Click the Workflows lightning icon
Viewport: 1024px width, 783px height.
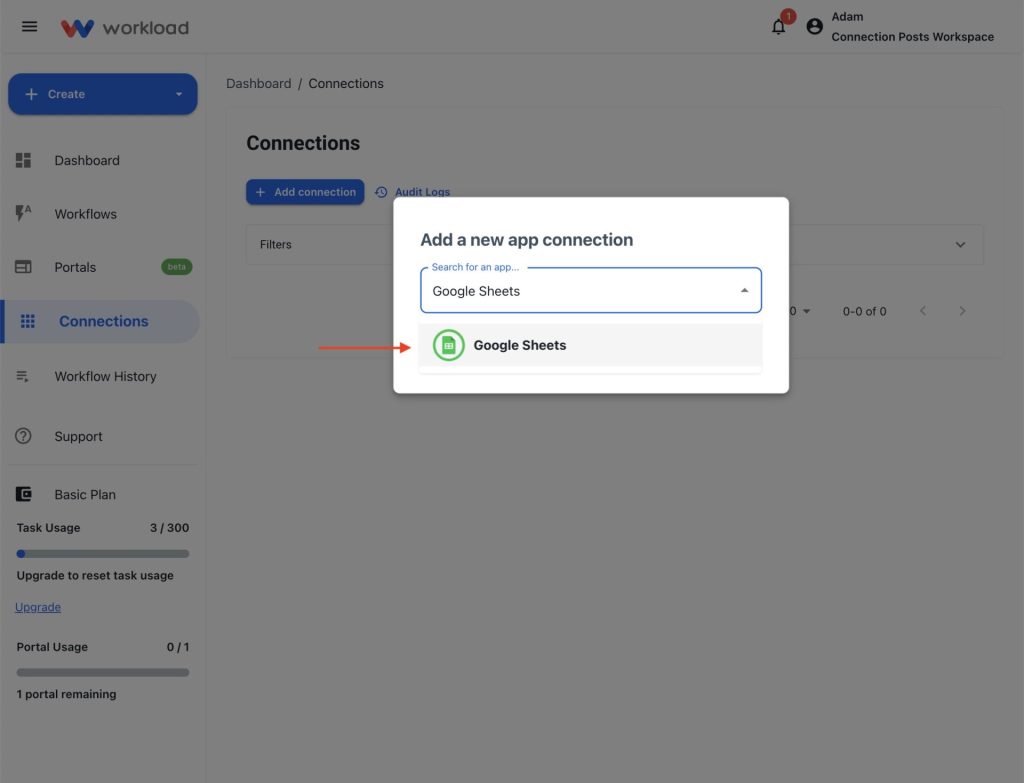click(x=24, y=214)
